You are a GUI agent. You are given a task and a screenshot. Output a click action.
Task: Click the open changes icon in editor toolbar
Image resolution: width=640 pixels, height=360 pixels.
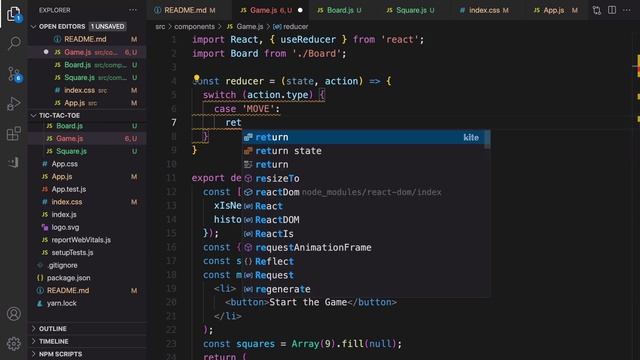[597, 10]
